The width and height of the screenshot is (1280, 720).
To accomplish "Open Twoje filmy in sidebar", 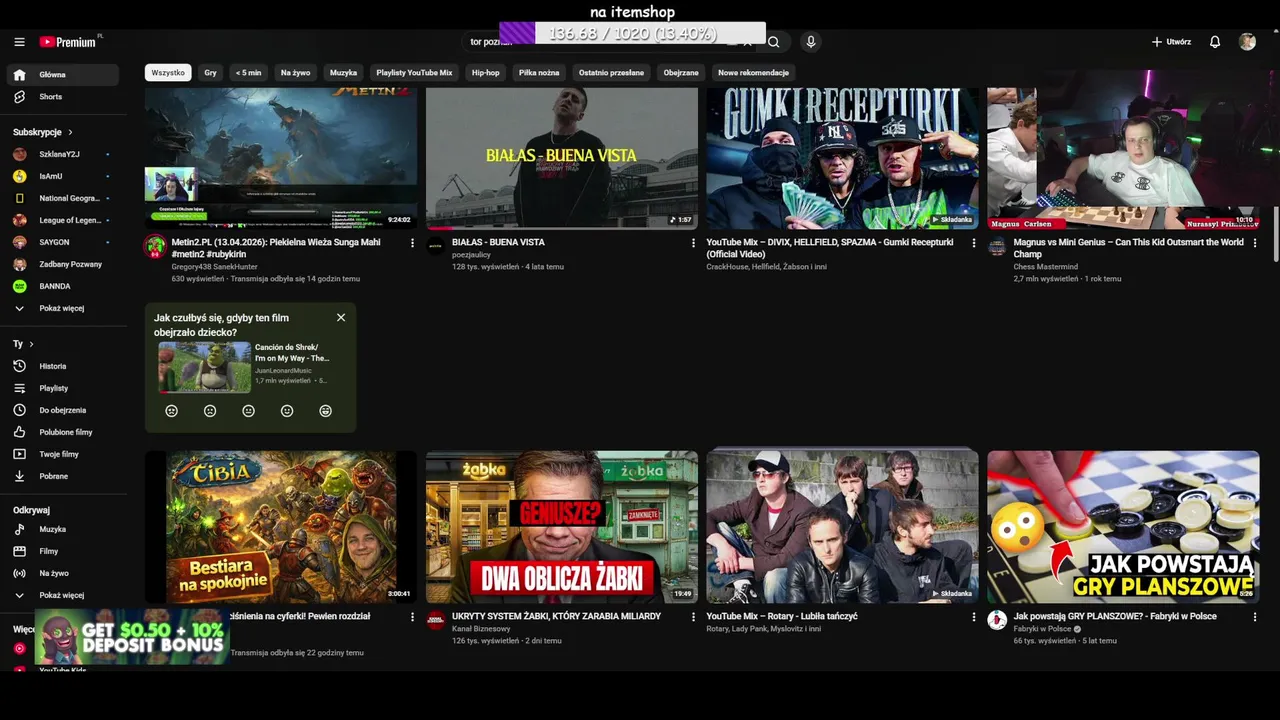I will [63, 454].
